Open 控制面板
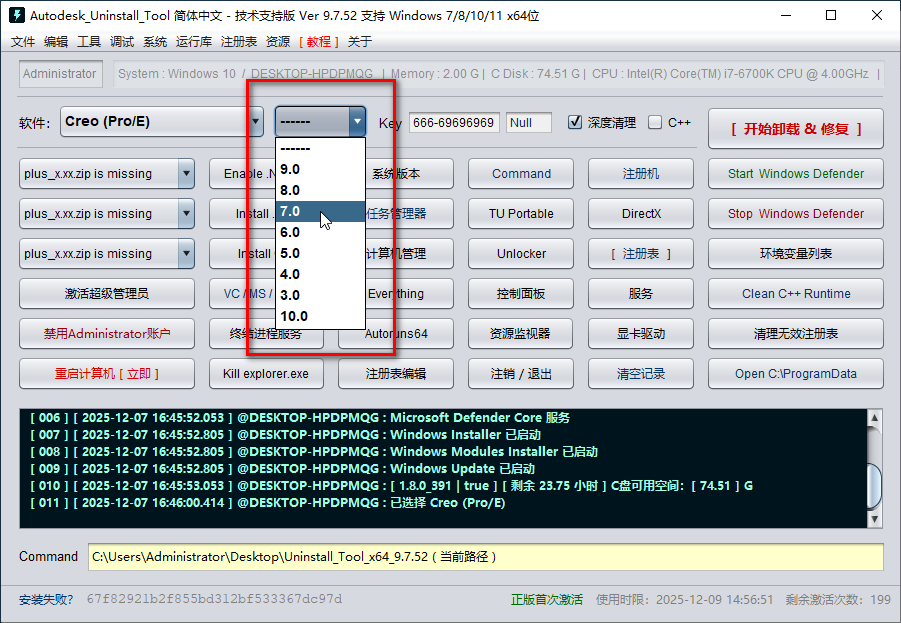 (521, 294)
